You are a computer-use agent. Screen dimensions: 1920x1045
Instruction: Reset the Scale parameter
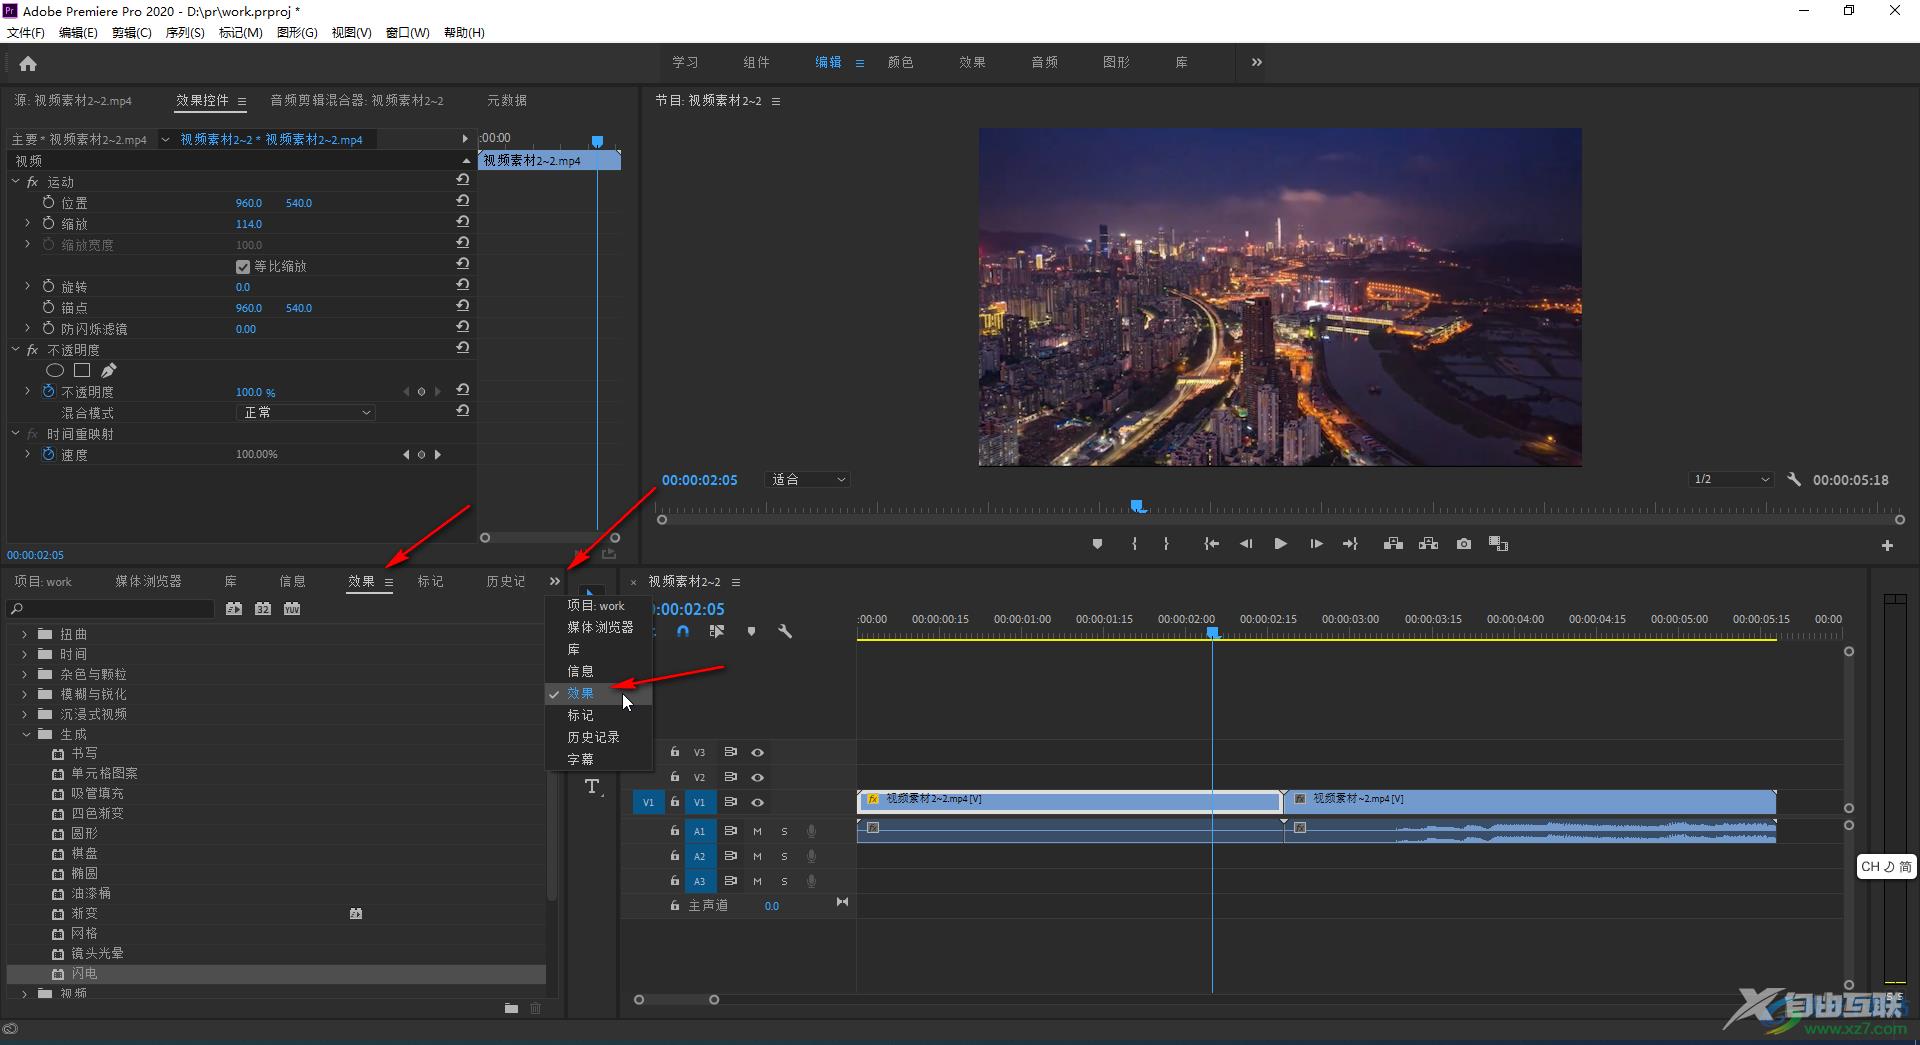[462, 222]
